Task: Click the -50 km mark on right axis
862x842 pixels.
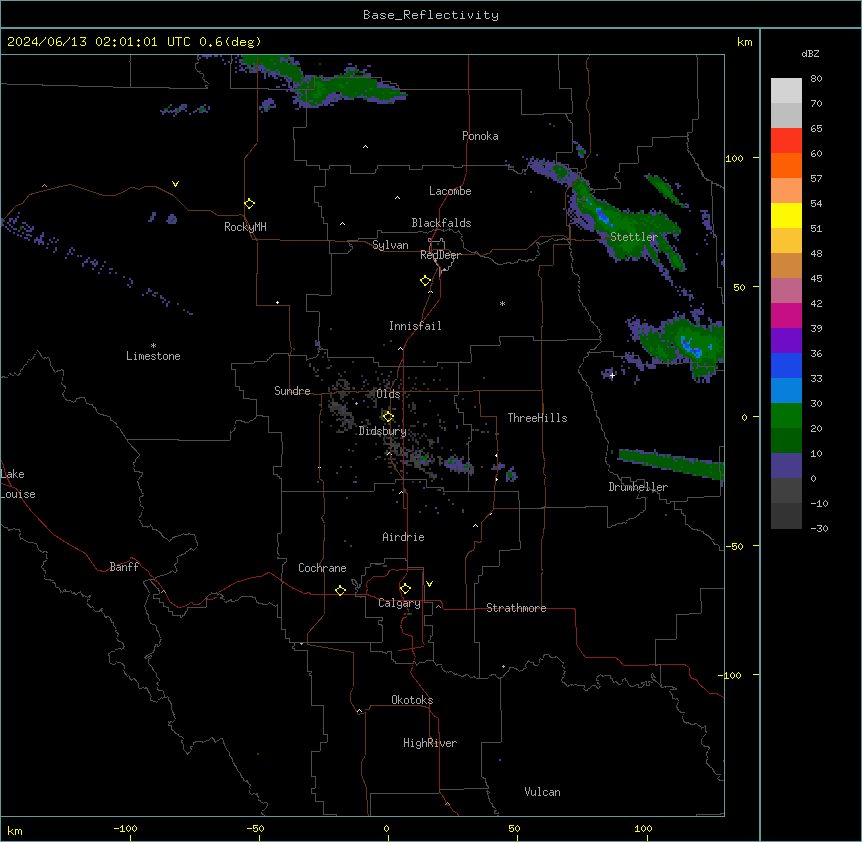Action: pos(734,546)
